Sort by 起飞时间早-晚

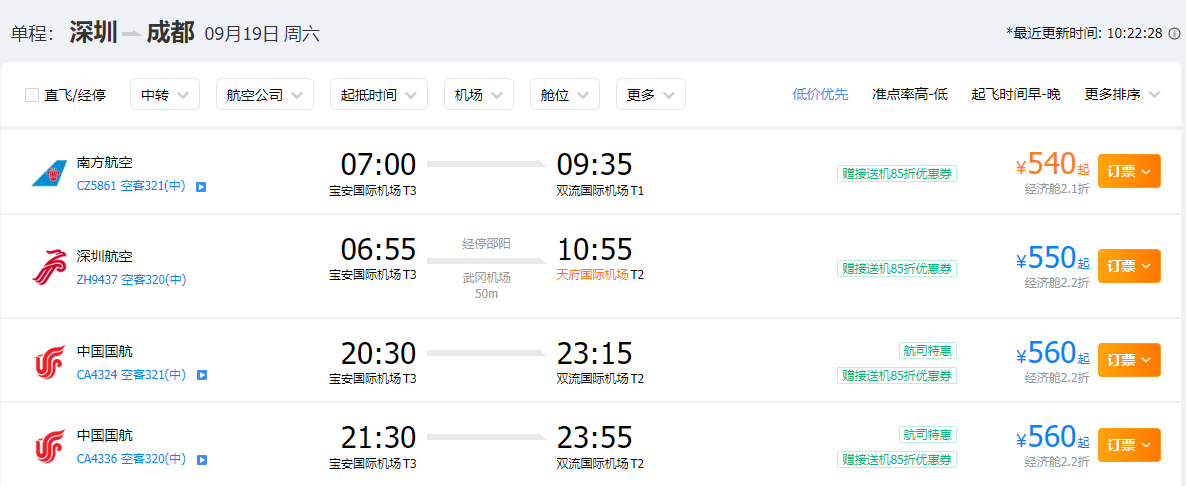(x=1016, y=94)
